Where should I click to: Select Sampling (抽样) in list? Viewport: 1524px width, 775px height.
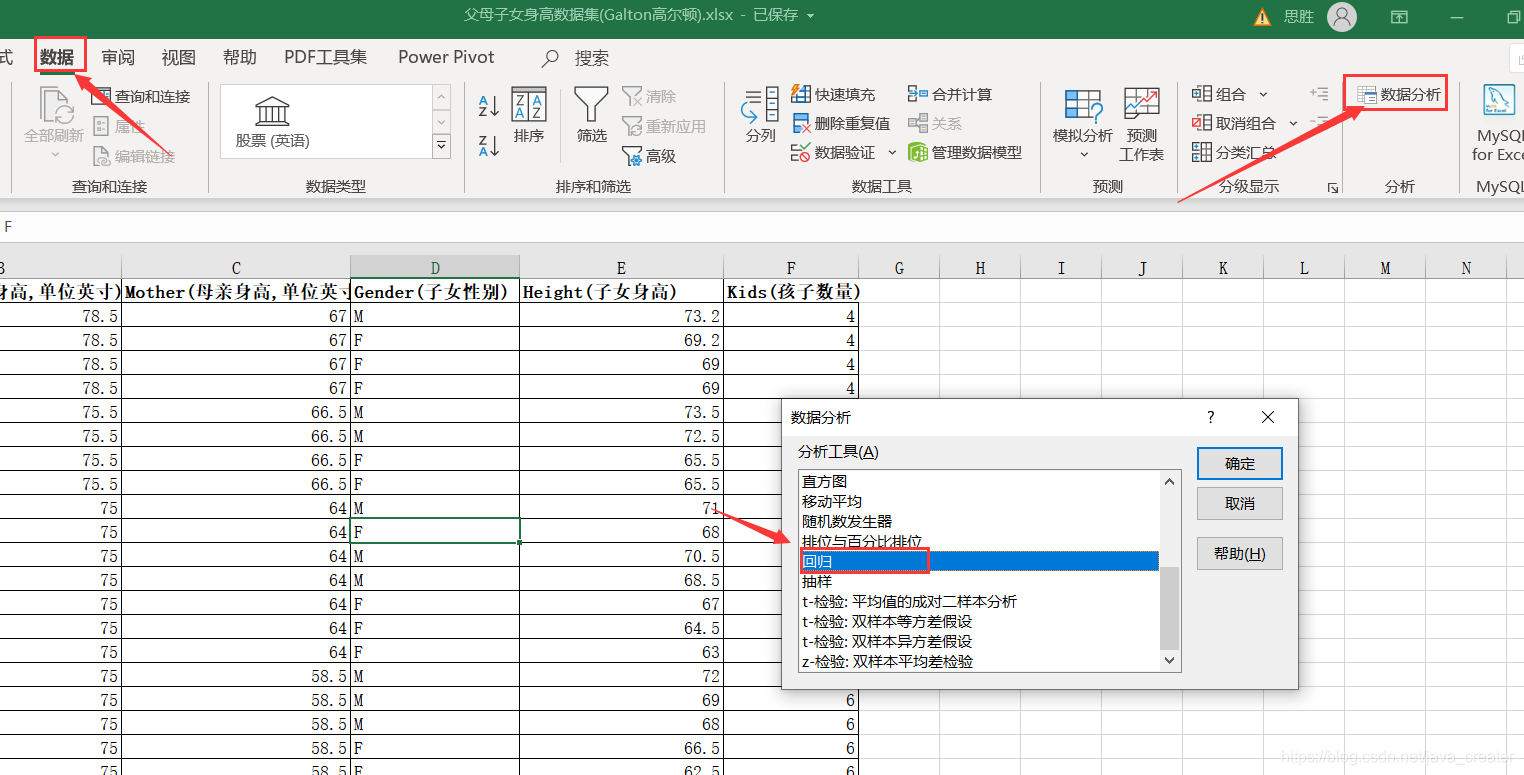979,581
